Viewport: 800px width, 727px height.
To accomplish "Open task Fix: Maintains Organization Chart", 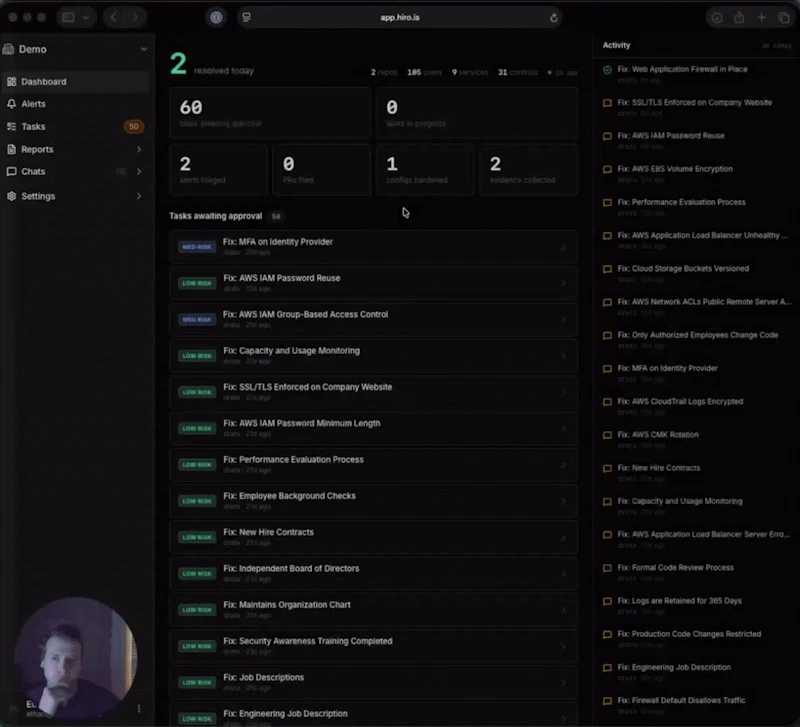I will click(x=373, y=610).
